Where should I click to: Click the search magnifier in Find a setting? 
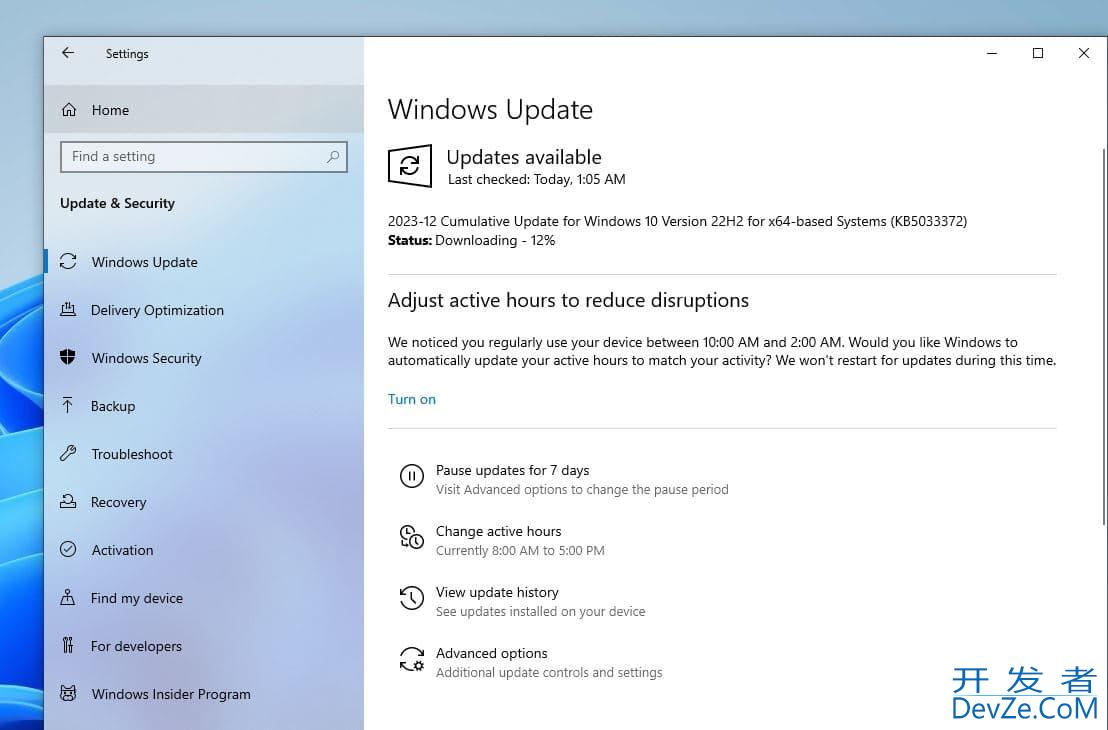click(x=333, y=157)
